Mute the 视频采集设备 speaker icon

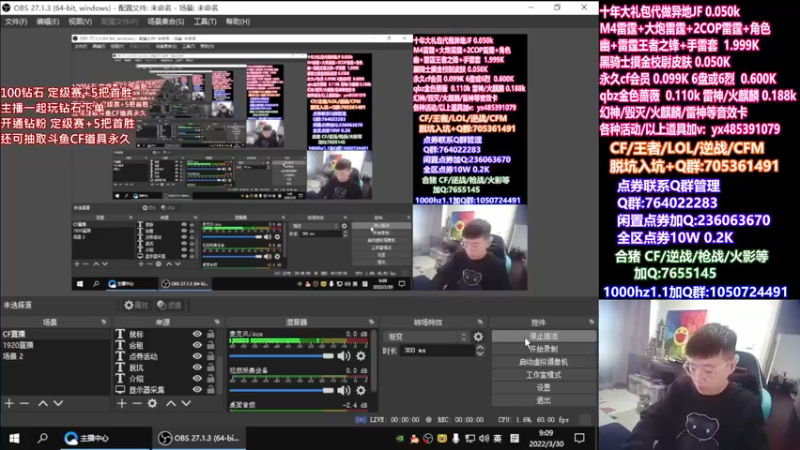pyautogui.click(x=344, y=390)
